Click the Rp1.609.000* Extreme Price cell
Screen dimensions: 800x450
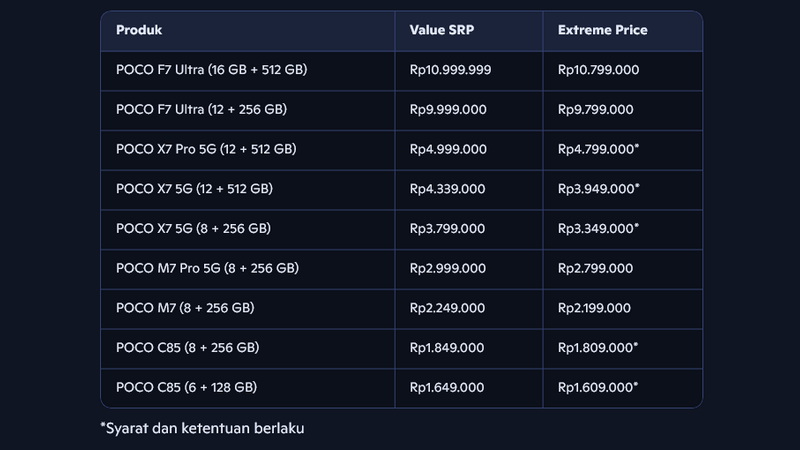click(x=598, y=387)
